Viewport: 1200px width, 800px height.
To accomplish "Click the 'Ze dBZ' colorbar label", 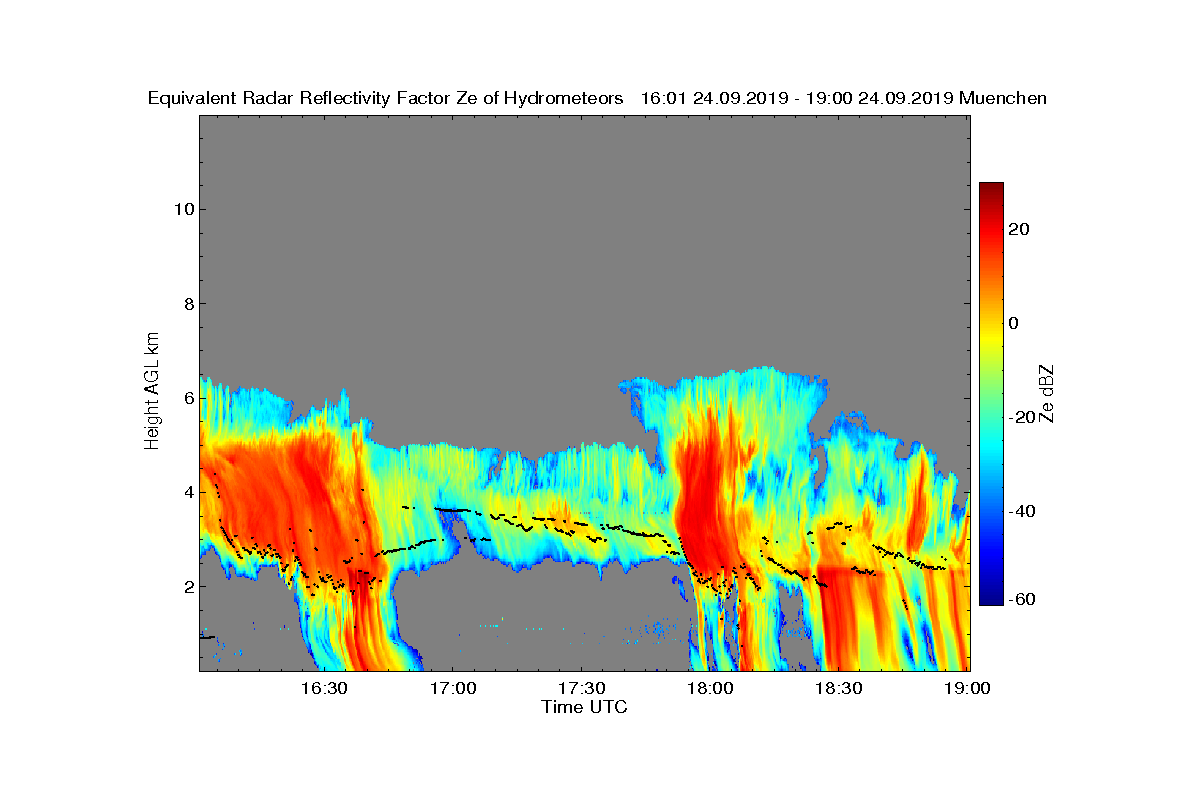I will click(1048, 393).
